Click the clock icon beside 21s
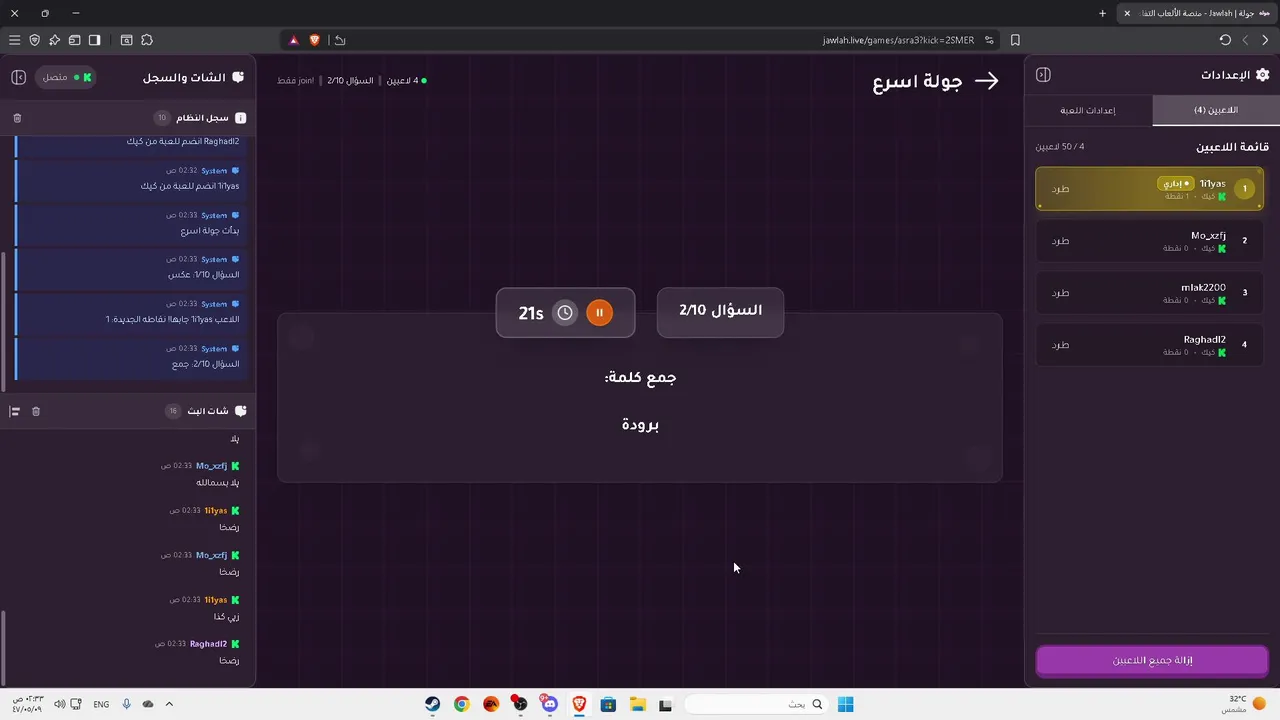 (565, 313)
